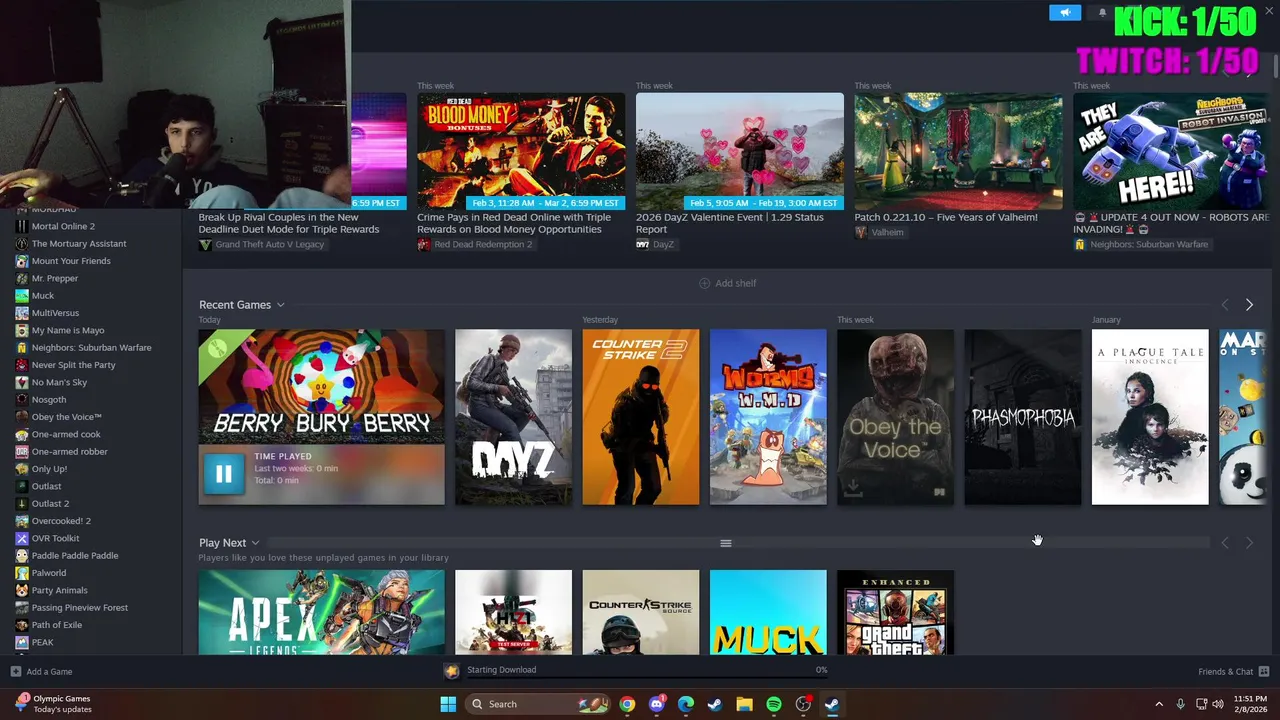Open DayZ cover in Recent Games
This screenshot has width=1280, height=720.
click(x=513, y=417)
